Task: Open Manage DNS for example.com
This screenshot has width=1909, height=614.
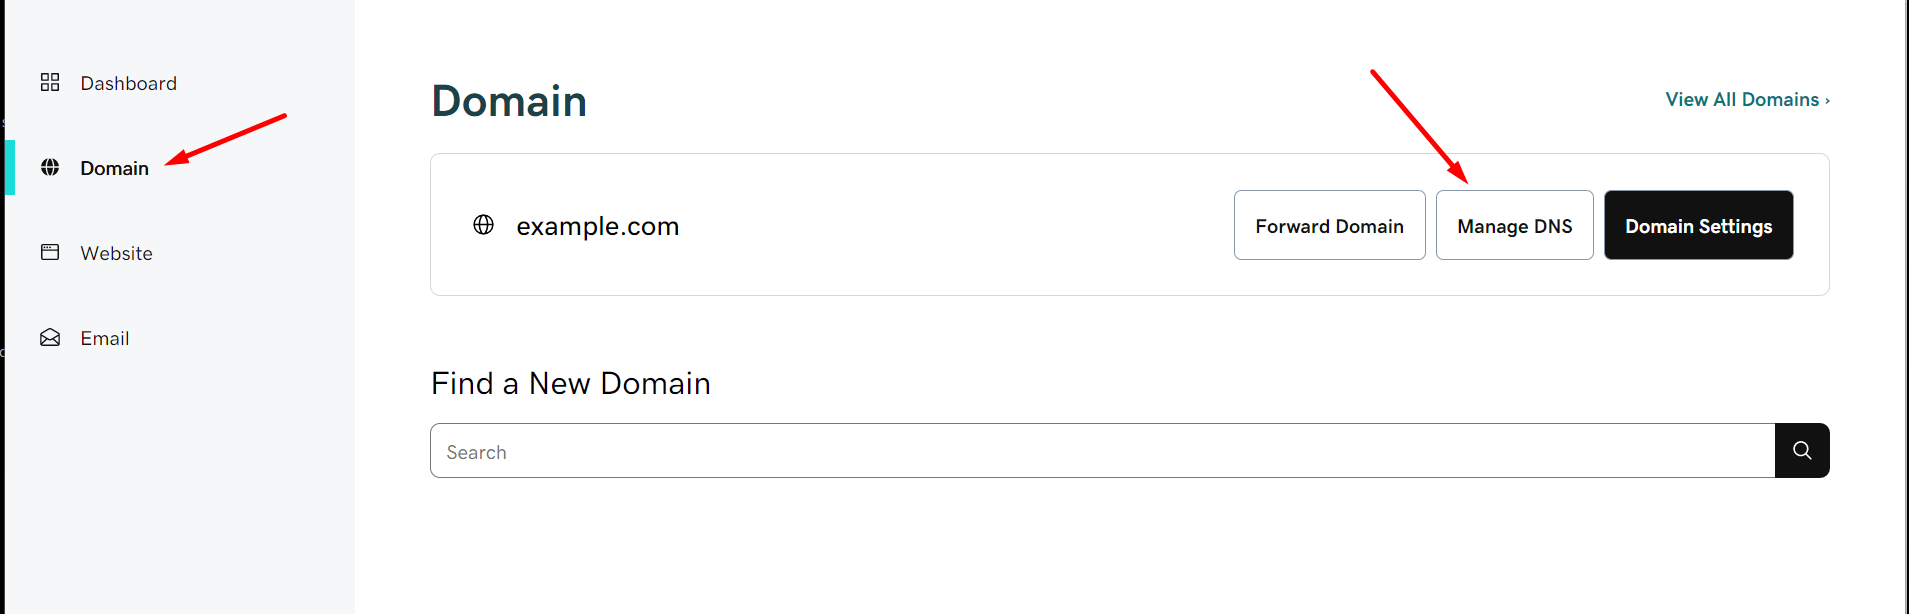Action: [1514, 225]
